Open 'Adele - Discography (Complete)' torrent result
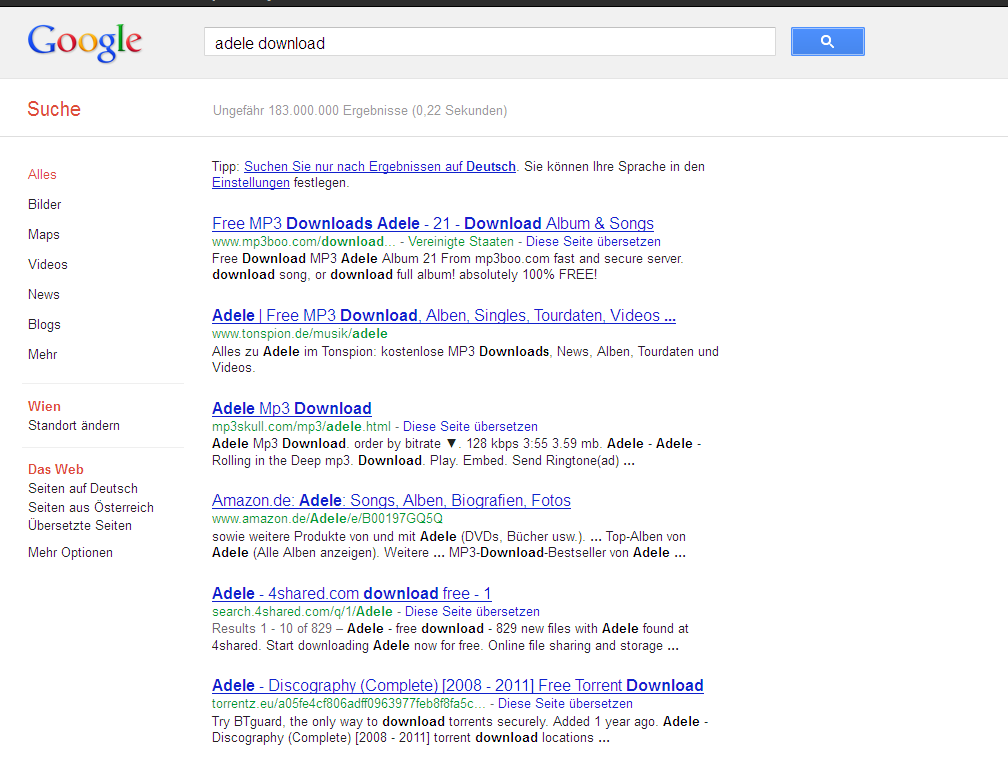 pos(458,685)
